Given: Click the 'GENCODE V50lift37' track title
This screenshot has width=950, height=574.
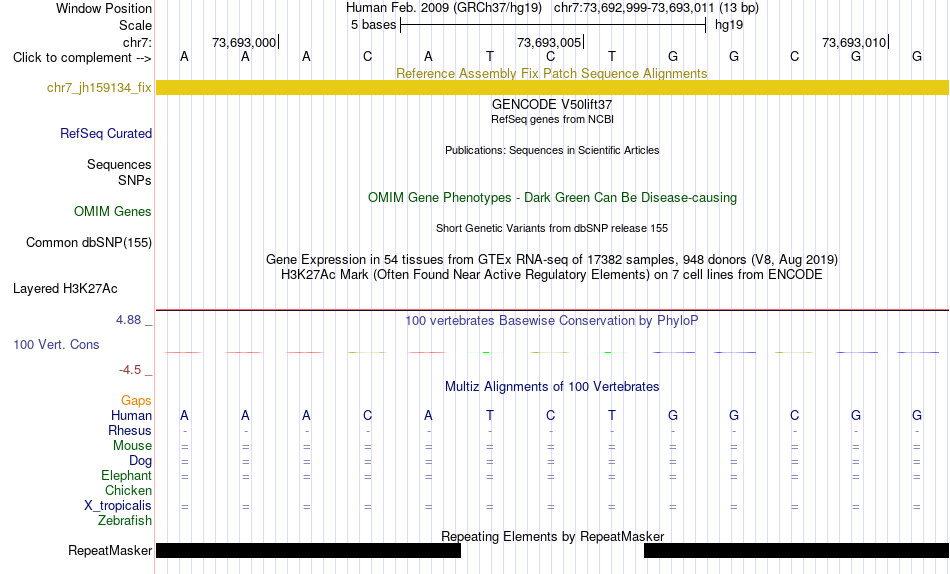Looking at the screenshot, I should pos(552,104).
